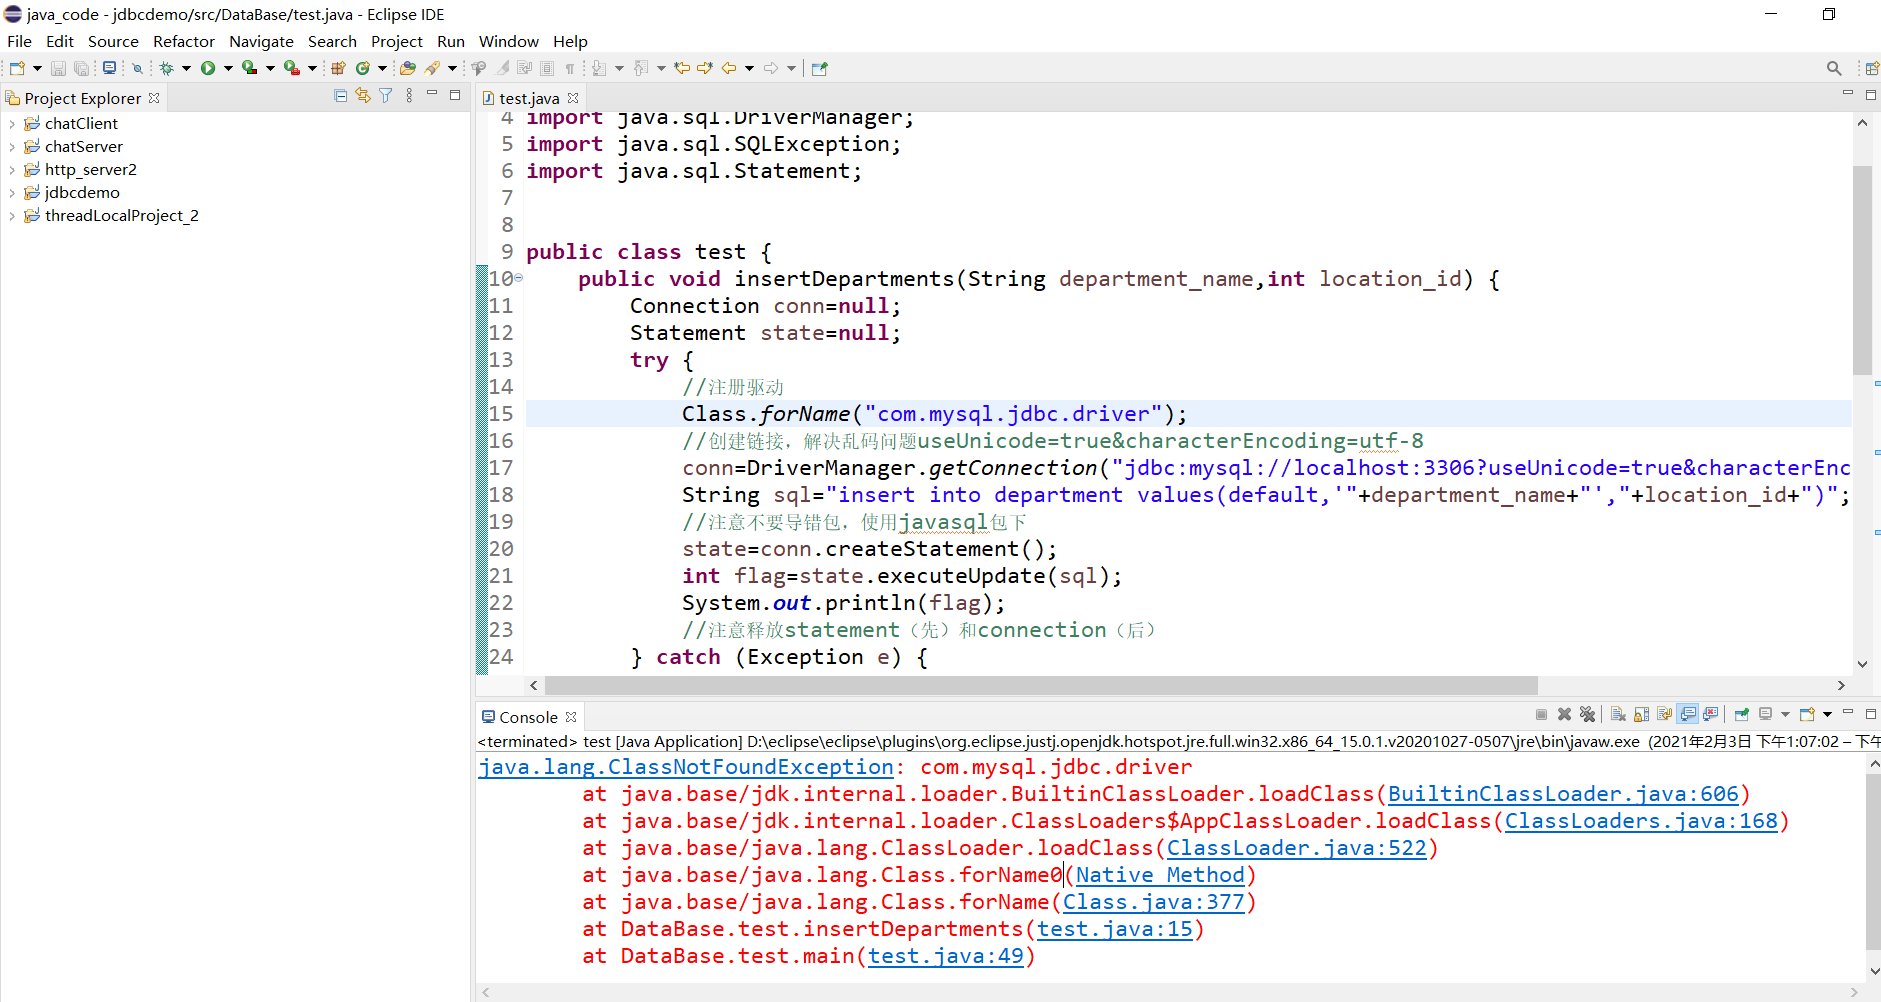Click the Coverage run icon
The height and width of the screenshot is (1002, 1881).
(250, 68)
